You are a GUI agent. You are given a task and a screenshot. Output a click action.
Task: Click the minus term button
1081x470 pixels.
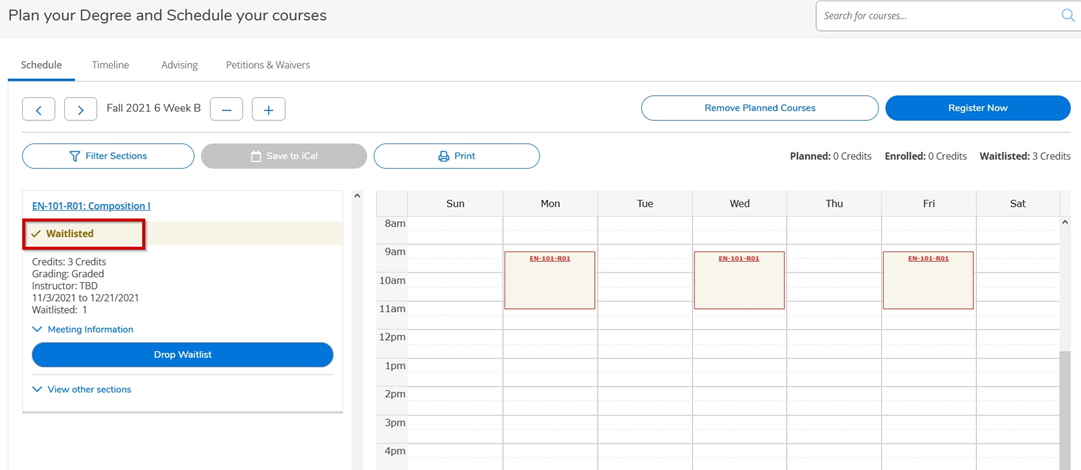click(x=226, y=109)
